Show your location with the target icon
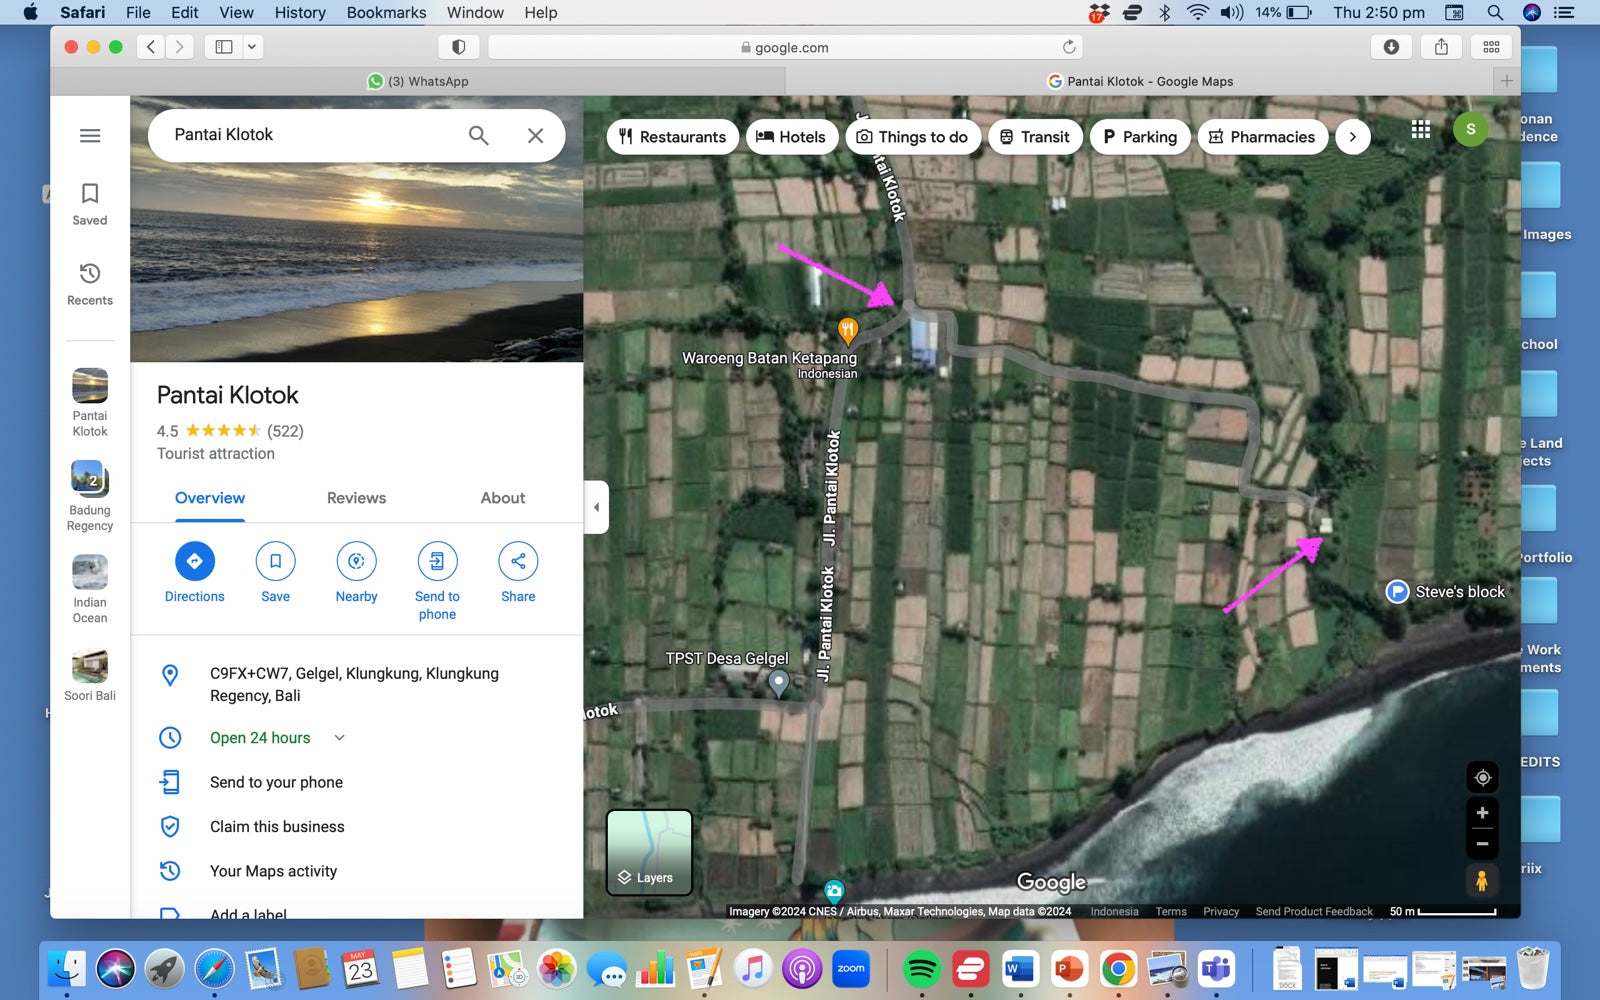1600x1000 pixels. (x=1482, y=777)
